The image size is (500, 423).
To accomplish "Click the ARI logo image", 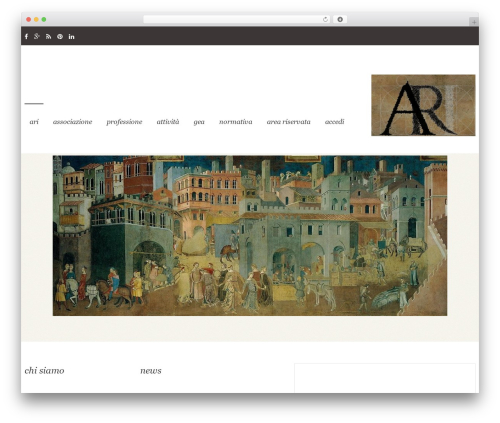I will [x=423, y=105].
